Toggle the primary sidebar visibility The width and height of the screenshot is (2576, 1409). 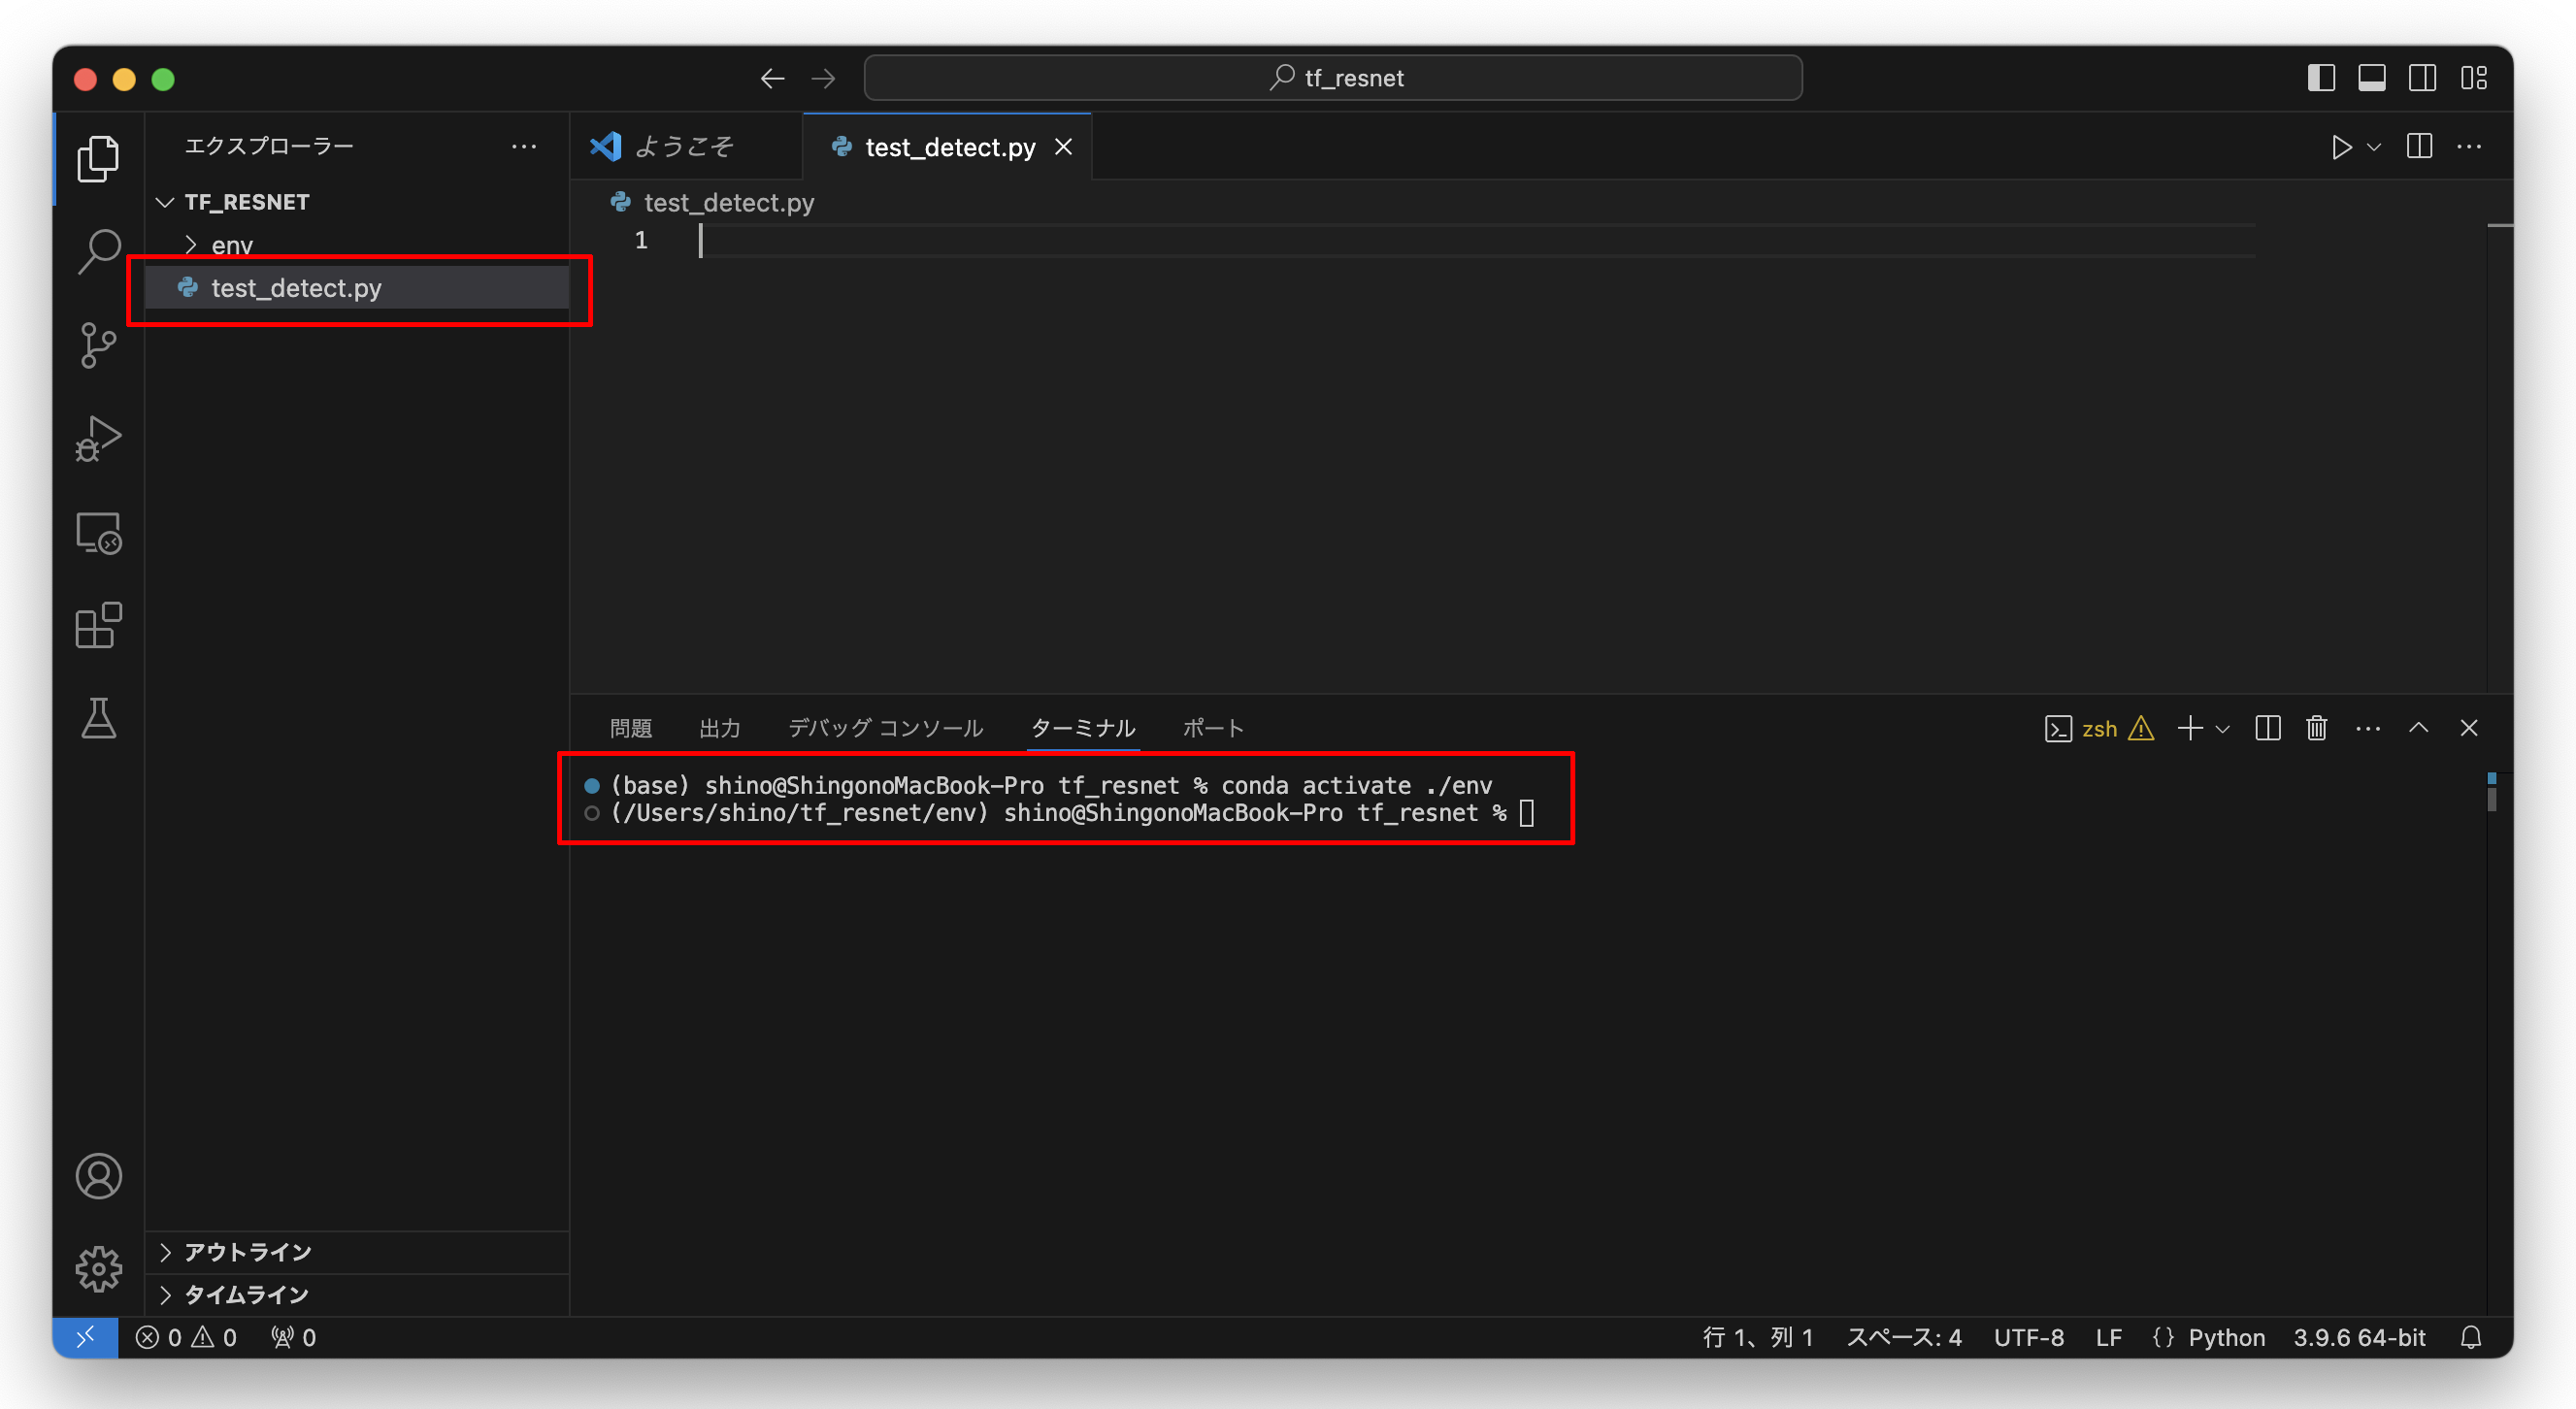tap(2320, 78)
